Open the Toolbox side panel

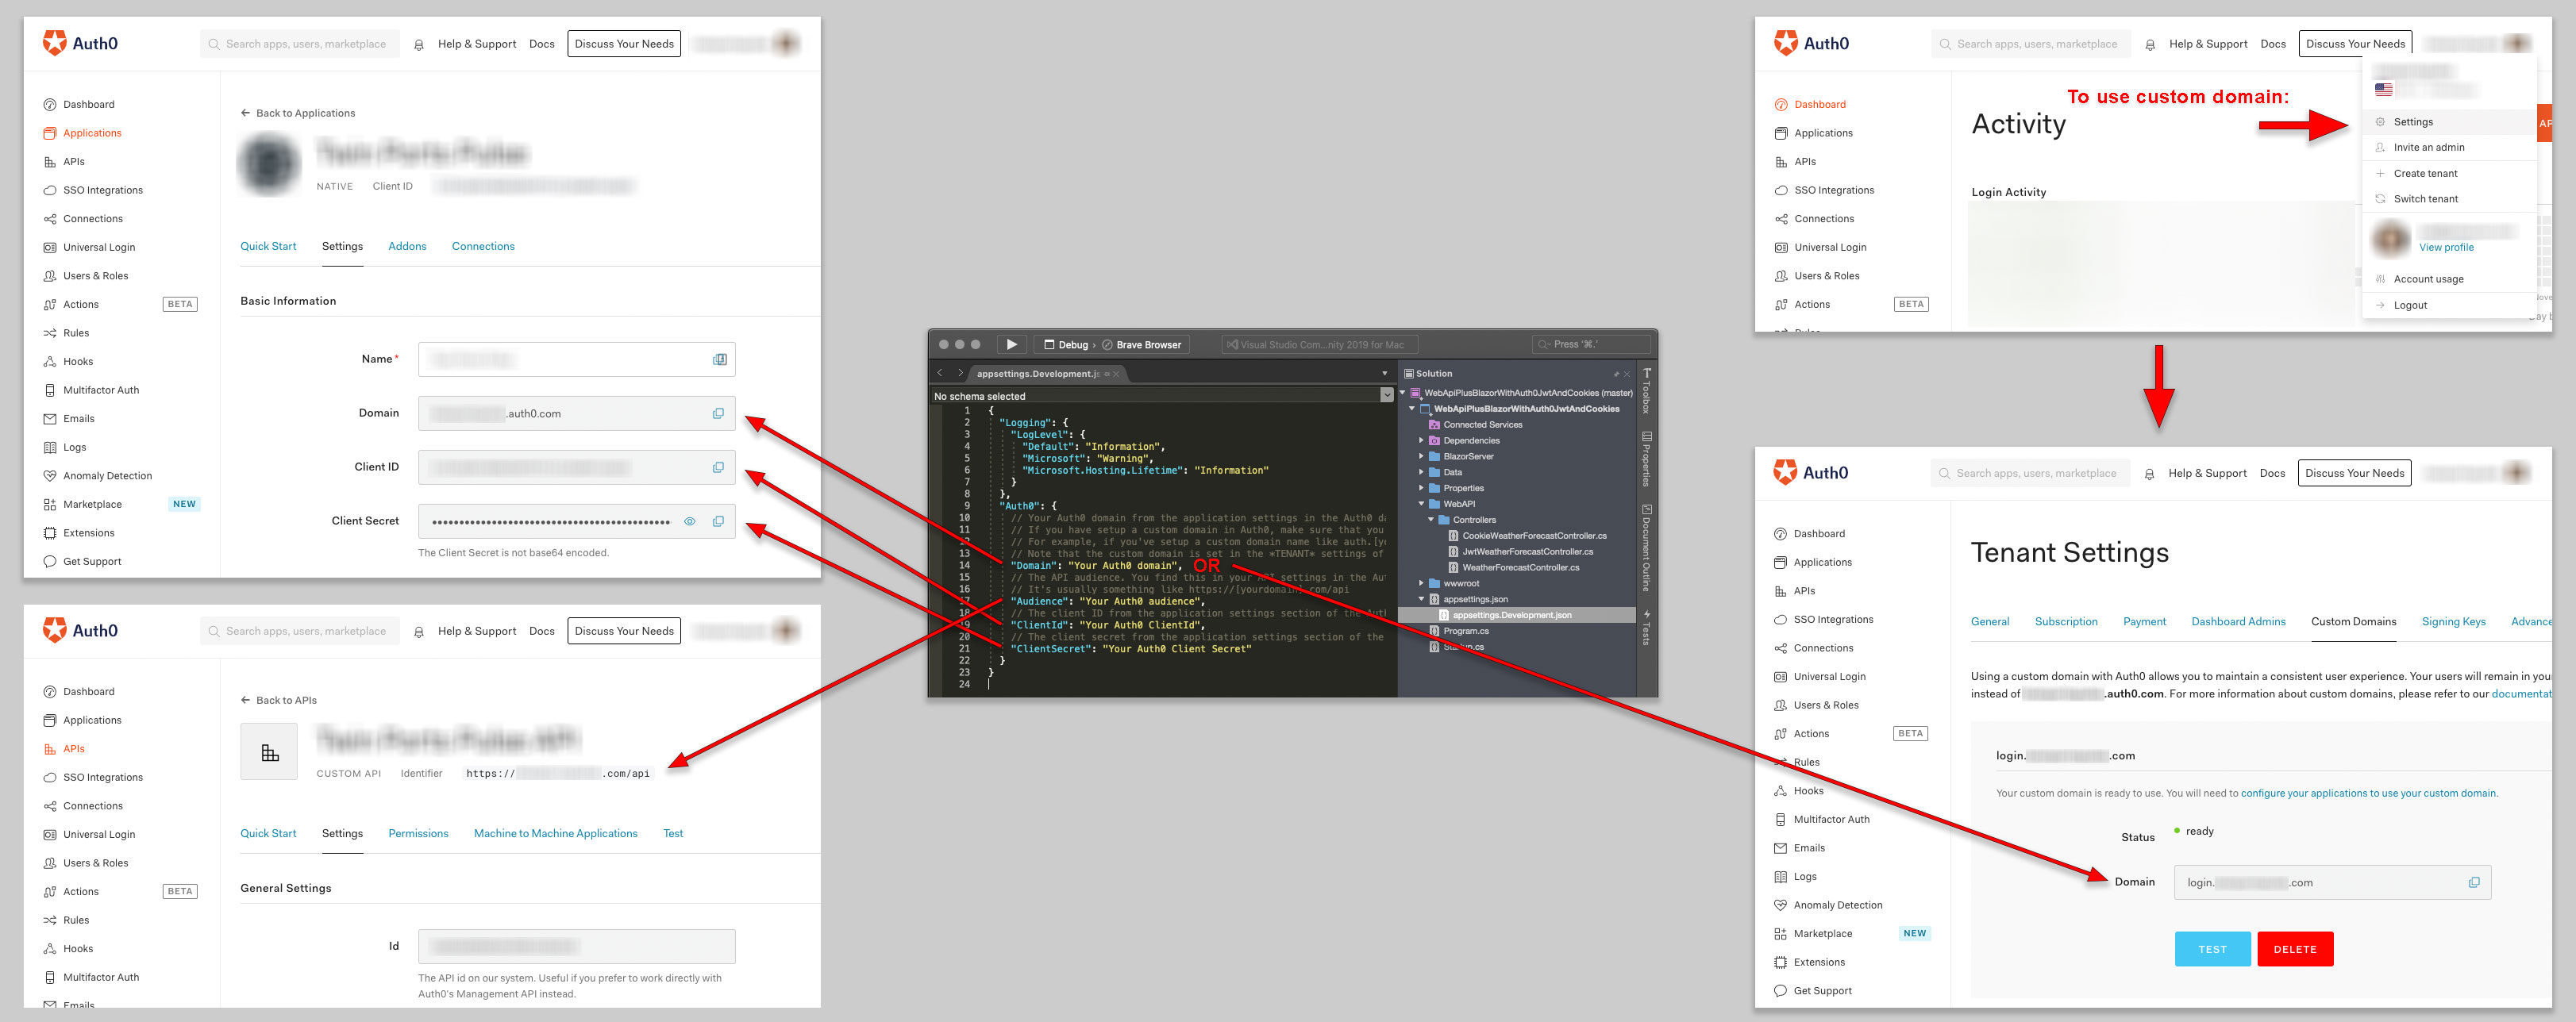click(x=1646, y=390)
